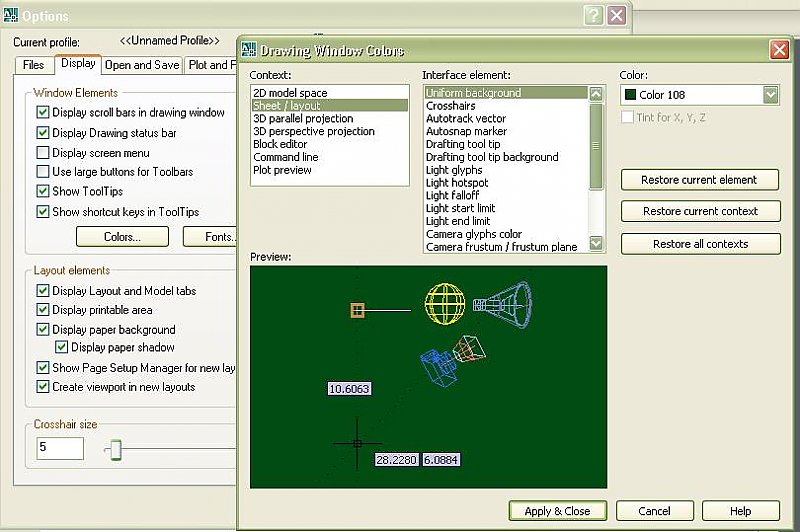Select Camera frustum / frustum plane element
This screenshot has height=532, width=800.
(506, 247)
